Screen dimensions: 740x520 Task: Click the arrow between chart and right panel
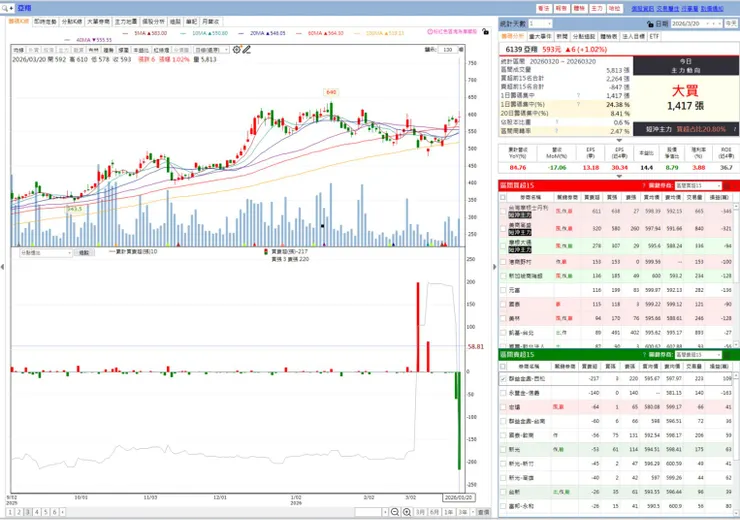coord(495,267)
